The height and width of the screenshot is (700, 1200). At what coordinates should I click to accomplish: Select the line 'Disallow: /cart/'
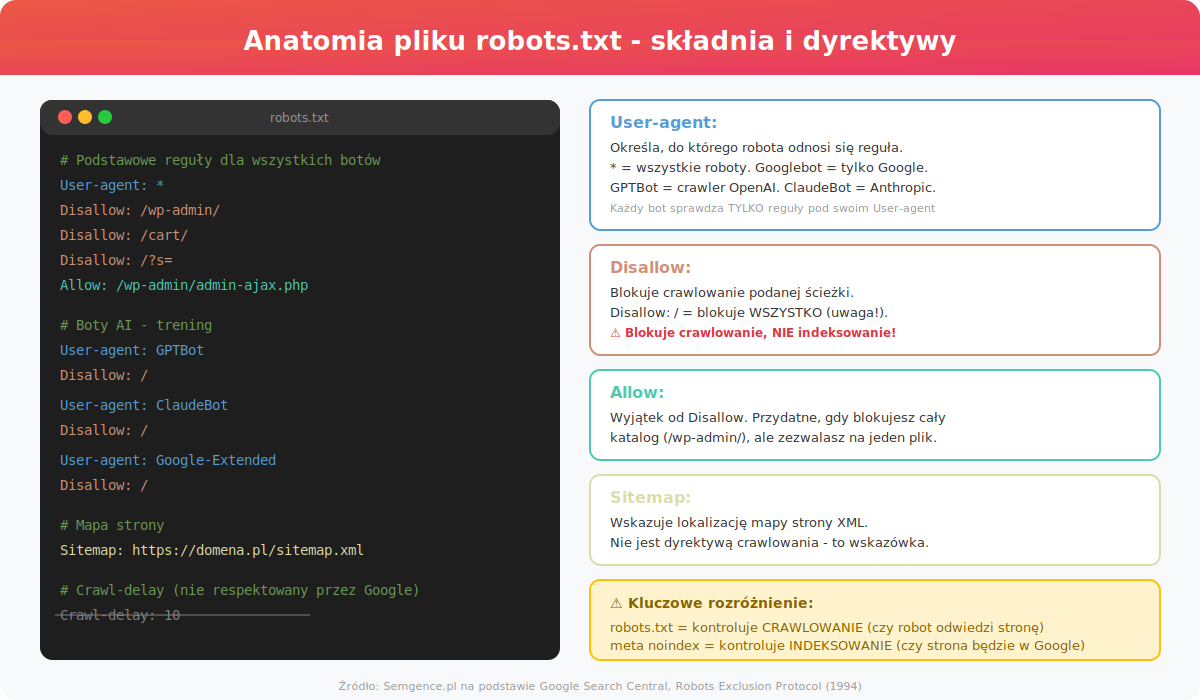[124, 235]
